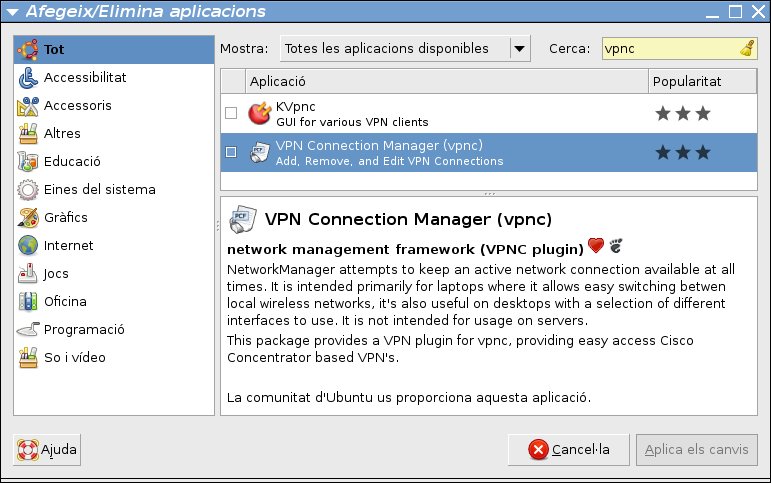Click the checkbox column header
This screenshot has width=771, height=483.
(233, 81)
